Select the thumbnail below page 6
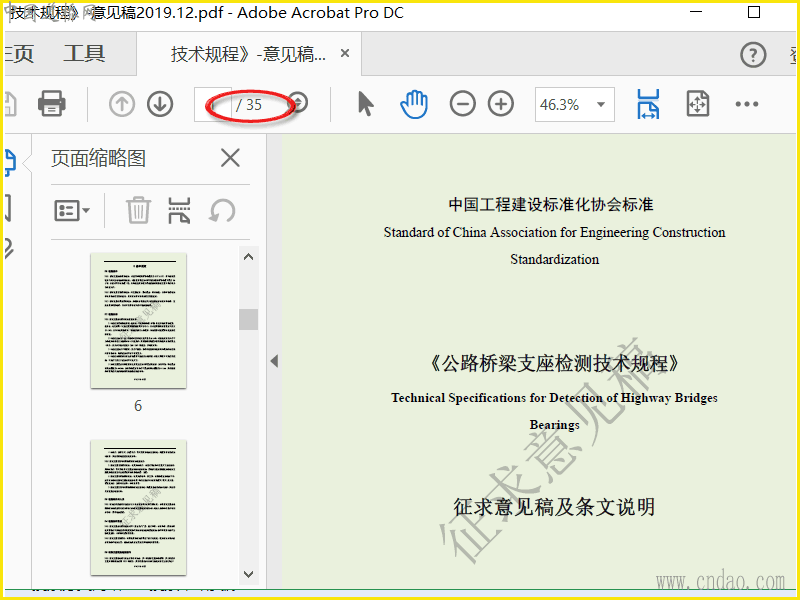The image size is (800, 600). point(138,508)
